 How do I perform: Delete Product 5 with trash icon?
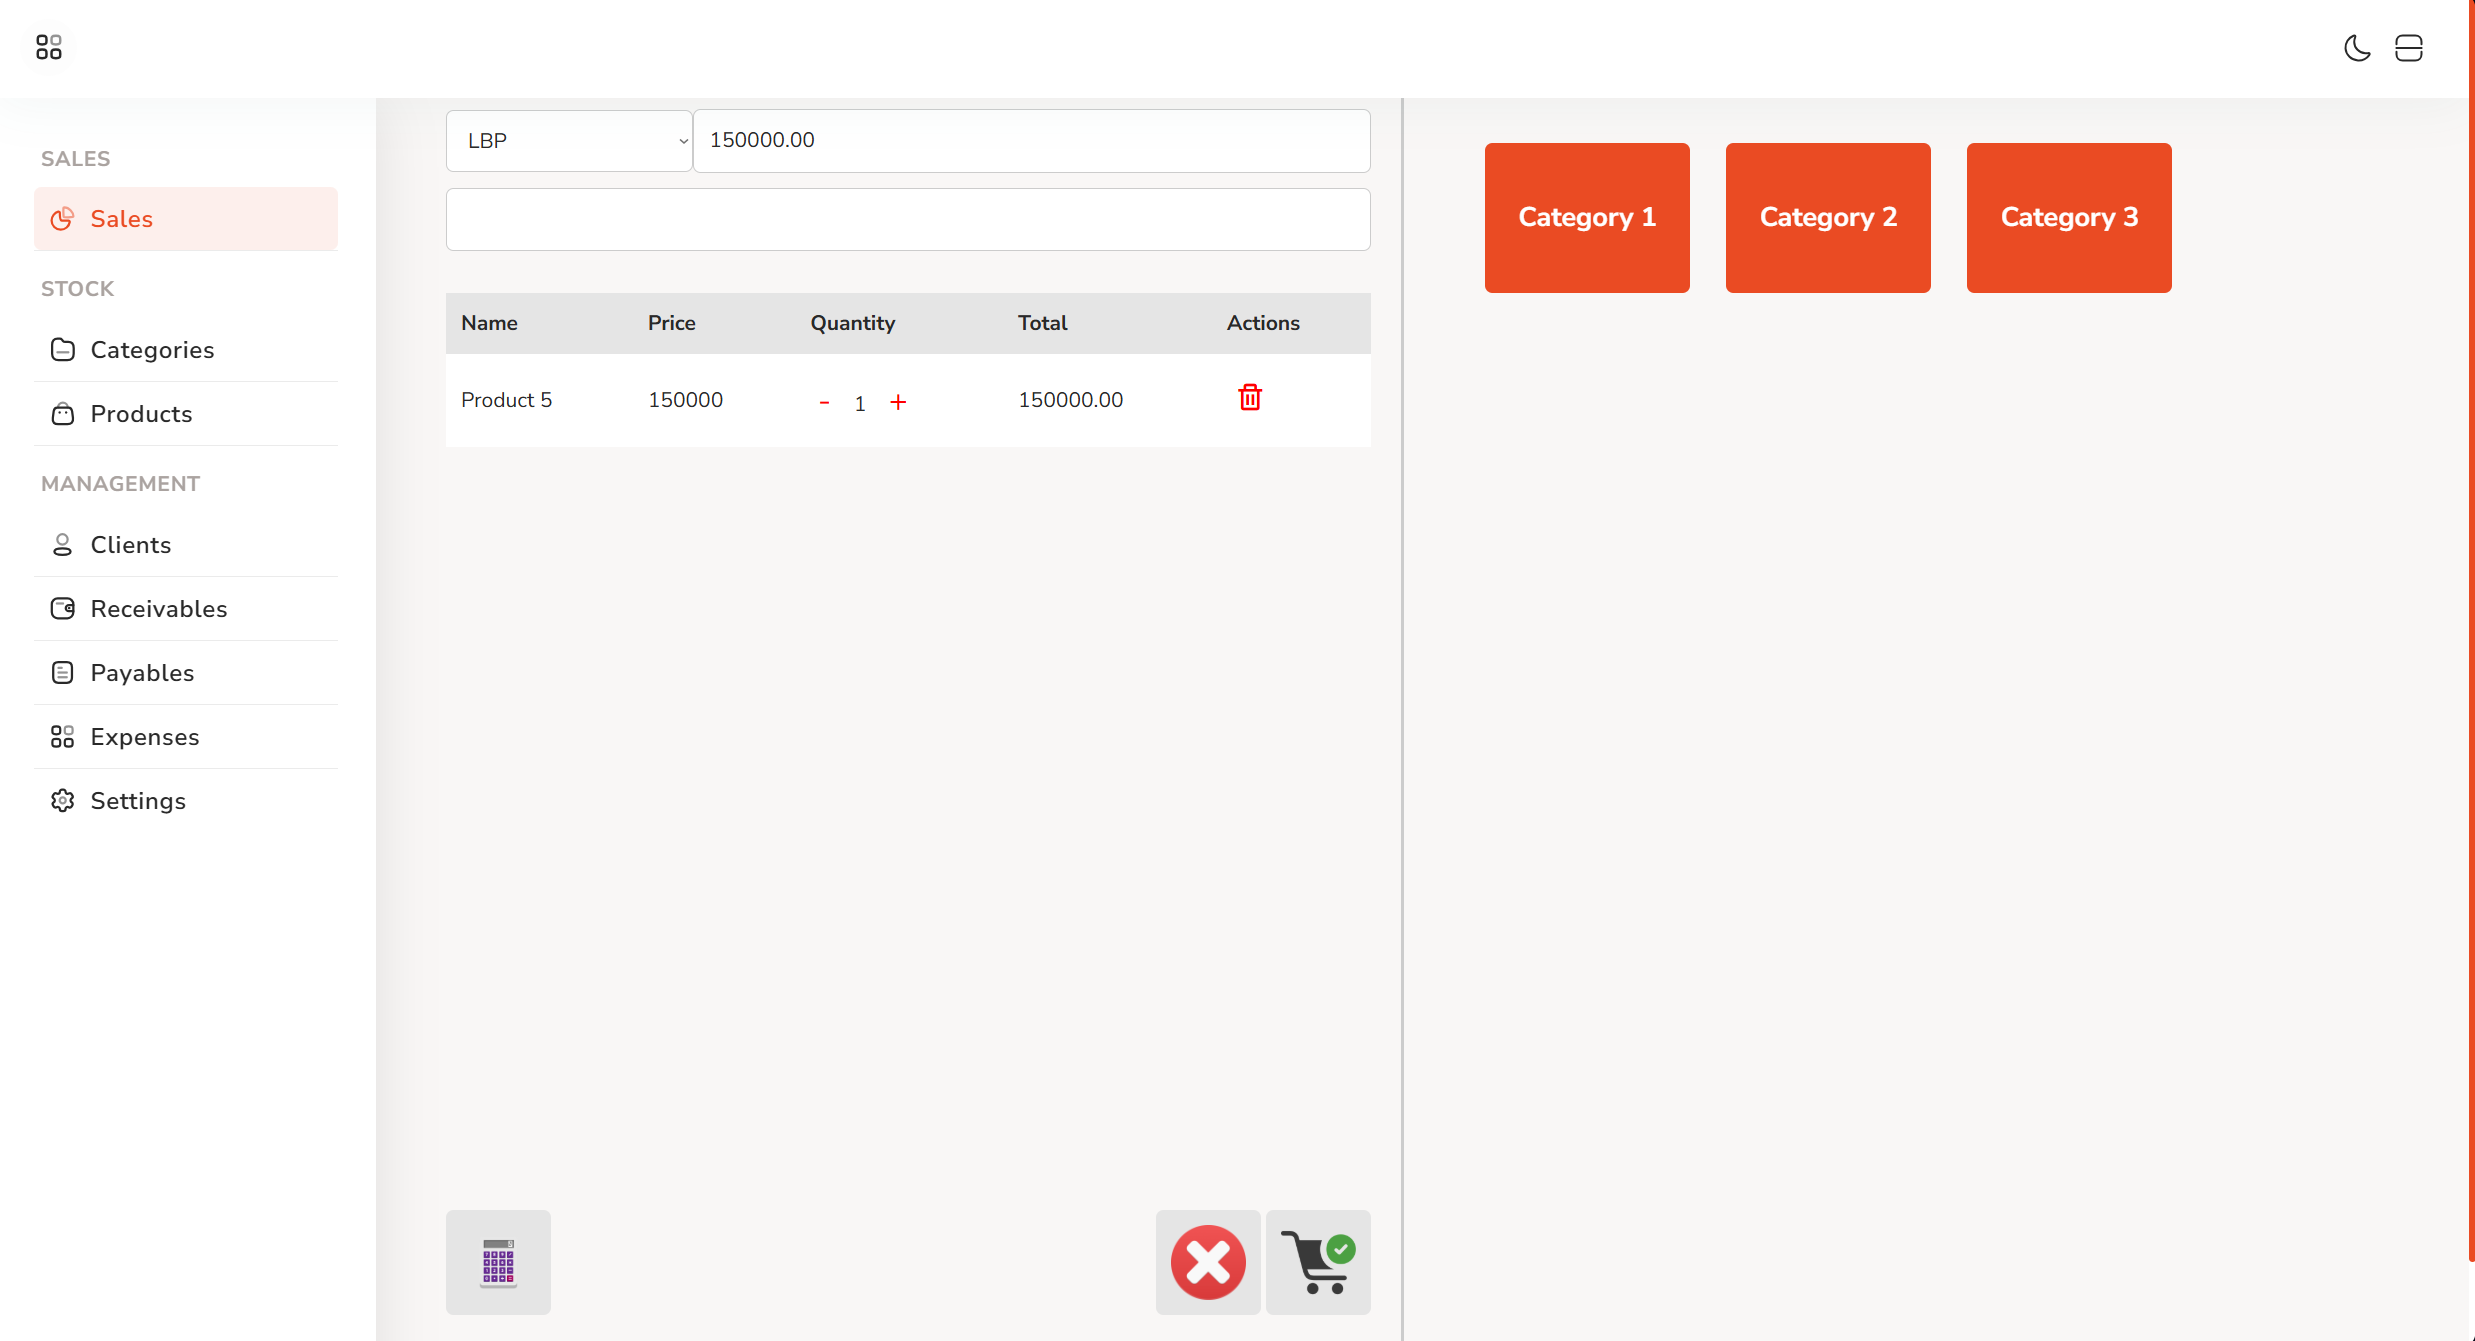pyautogui.click(x=1250, y=398)
